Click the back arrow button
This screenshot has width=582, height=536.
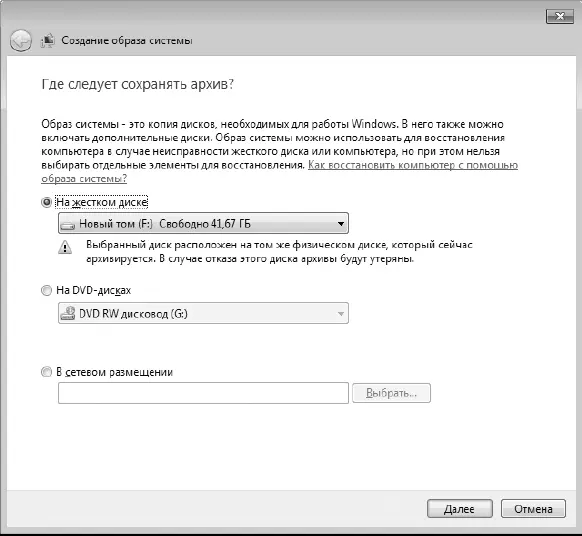pyautogui.click(x=20, y=40)
